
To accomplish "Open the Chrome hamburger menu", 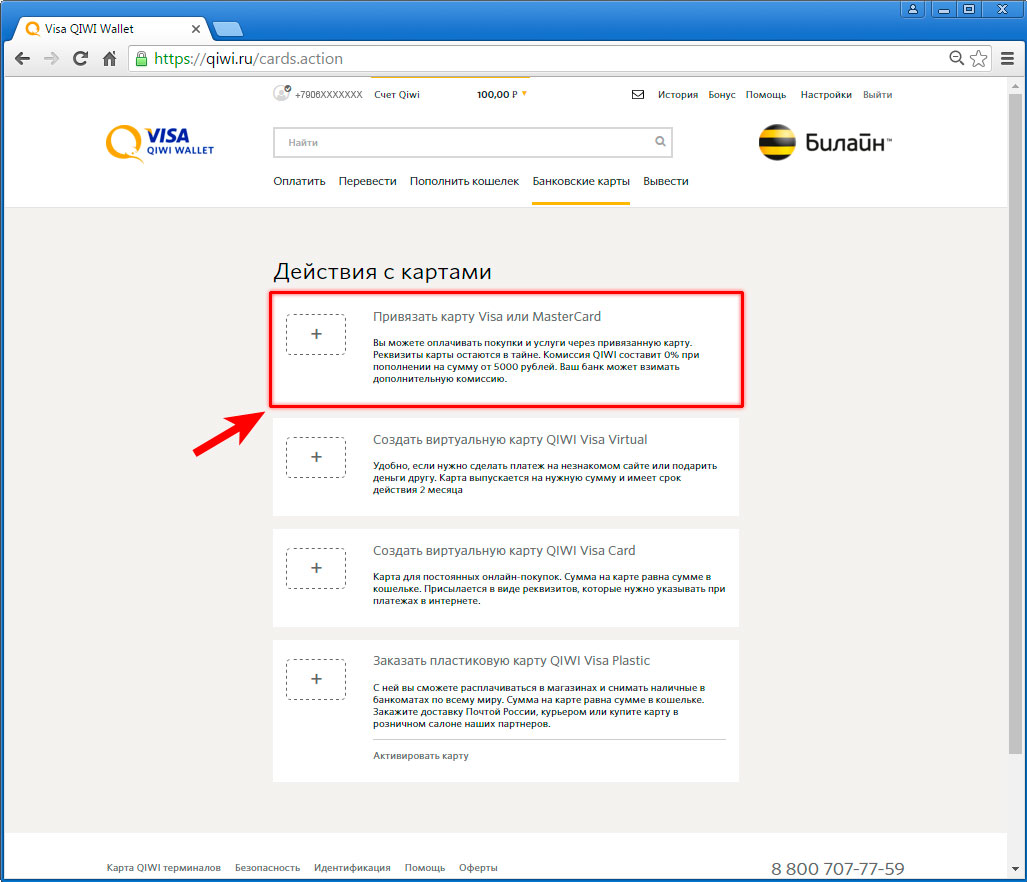I will pyautogui.click(x=1007, y=58).
